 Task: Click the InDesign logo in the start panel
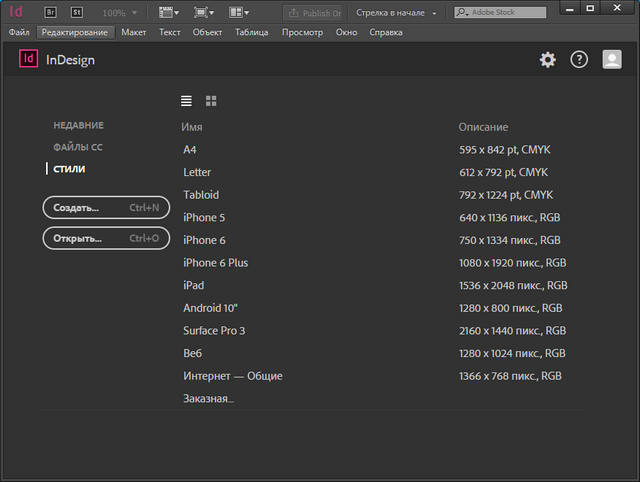pyautogui.click(x=28, y=60)
